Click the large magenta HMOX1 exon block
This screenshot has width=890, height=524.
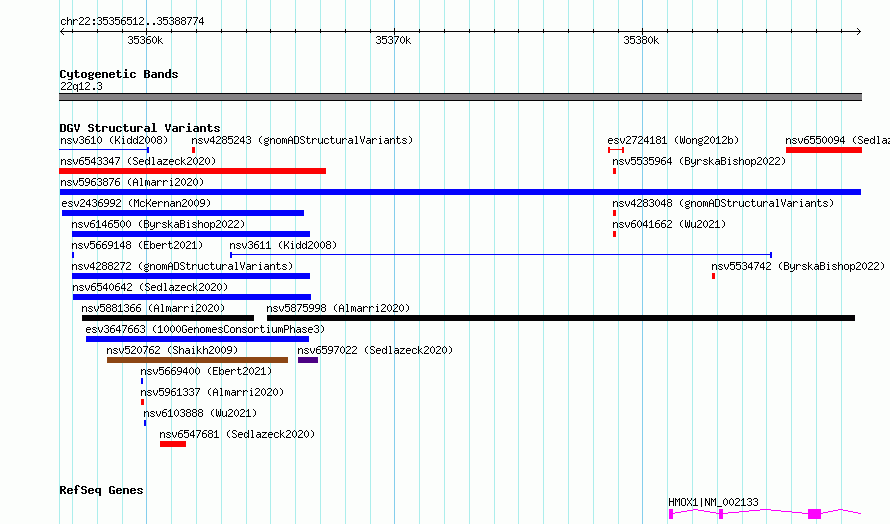tap(815, 514)
